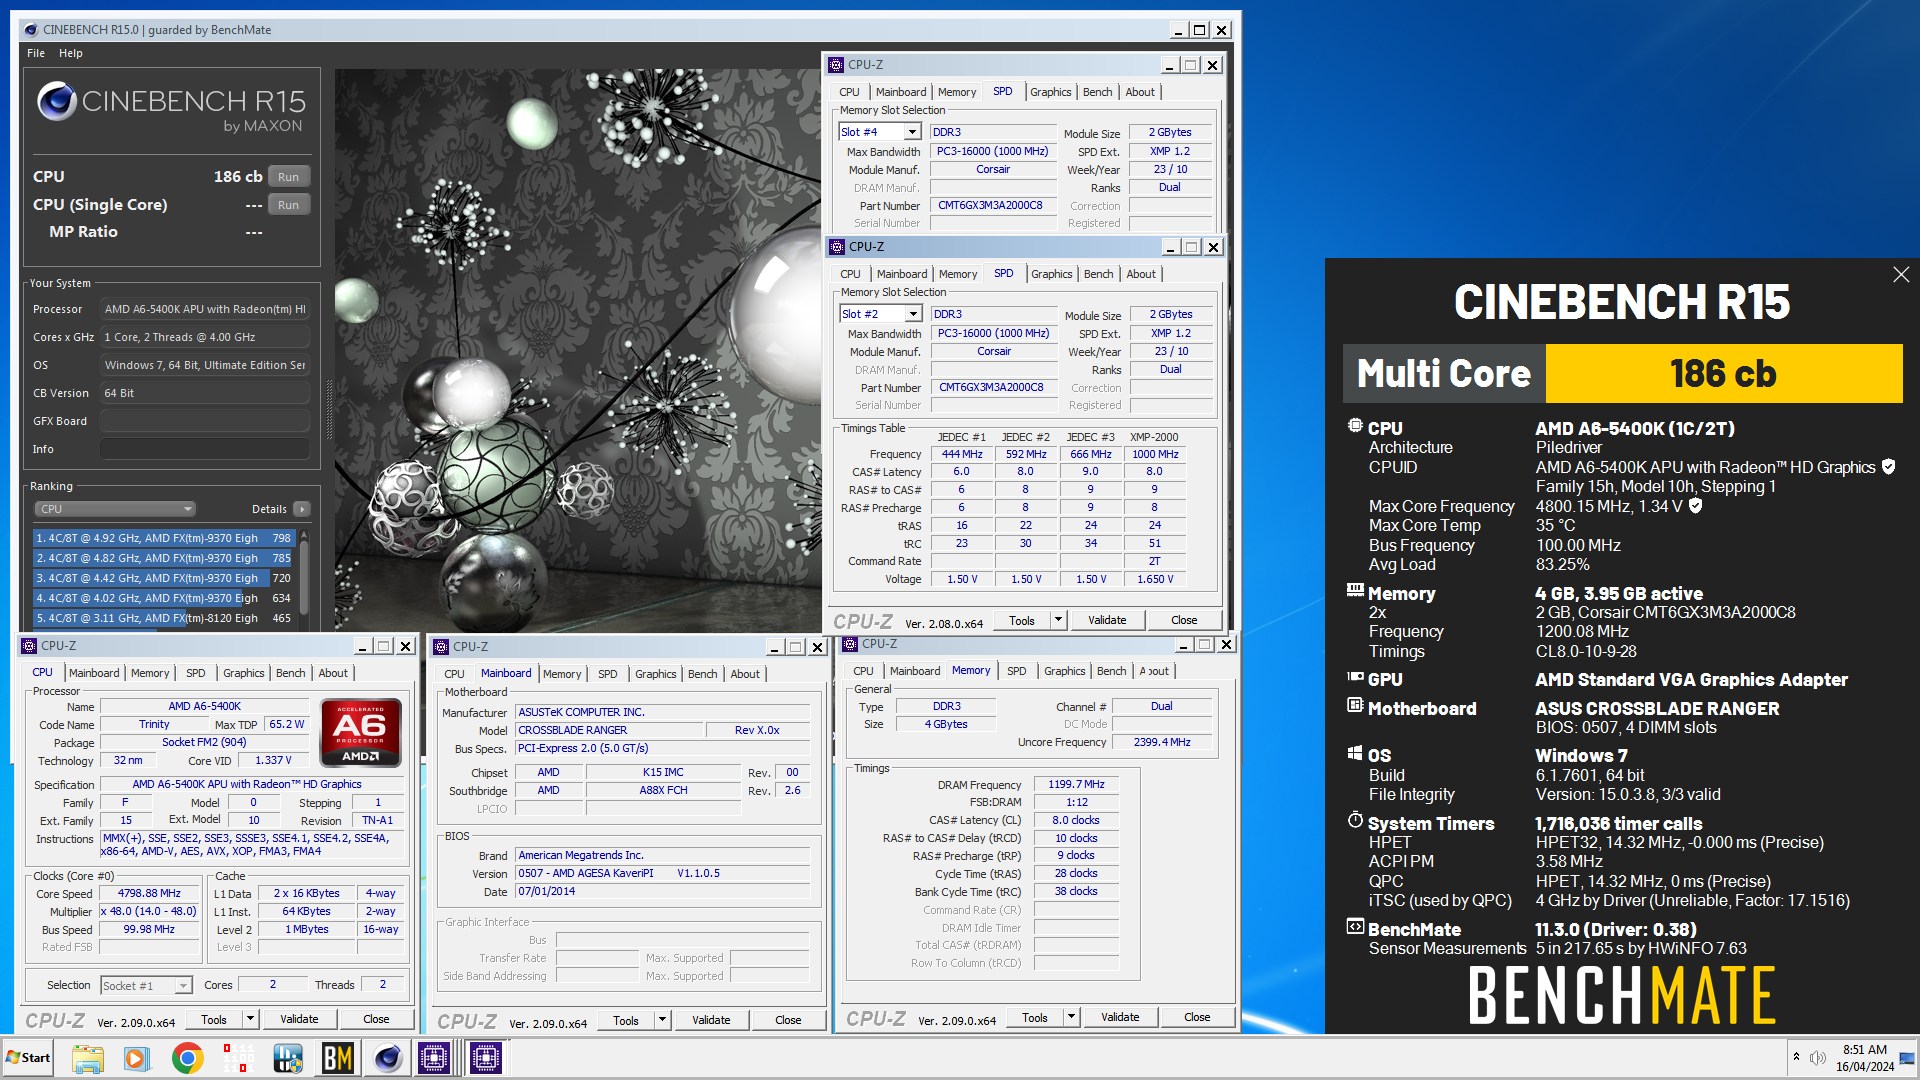This screenshot has height=1080, width=1920.
Task: Select ranking entry 1 with score 798
Action: pyautogui.click(x=164, y=538)
